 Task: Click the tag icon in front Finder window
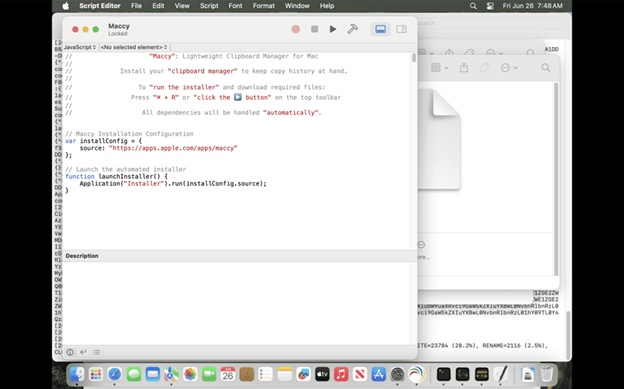(x=484, y=68)
